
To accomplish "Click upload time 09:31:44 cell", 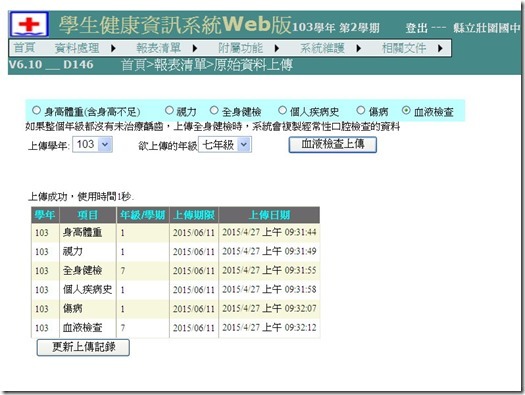I will click(269, 232).
